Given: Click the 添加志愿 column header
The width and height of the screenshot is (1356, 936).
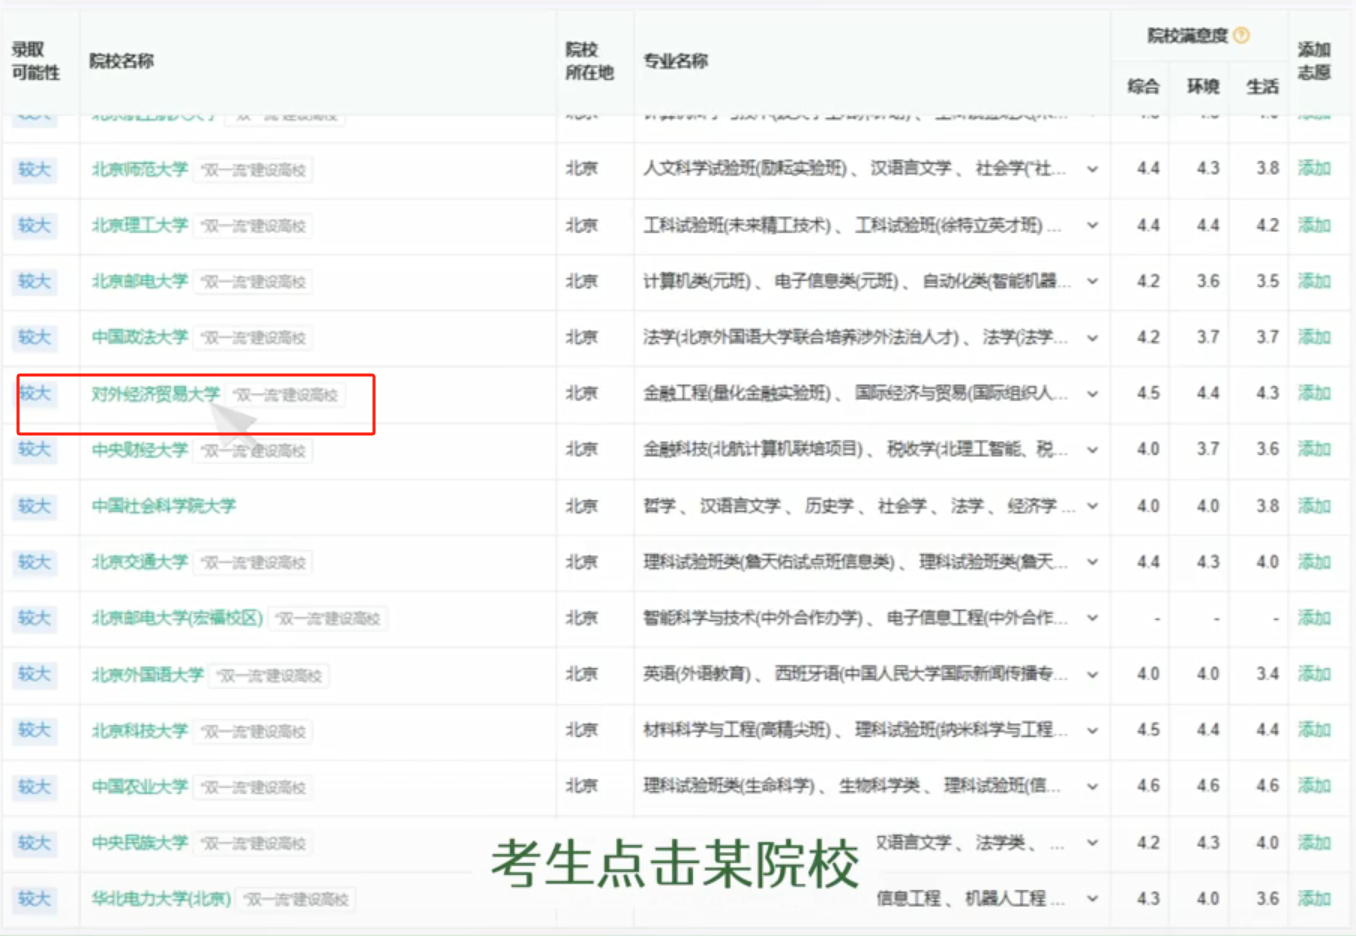Looking at the screenshot, I should coord(1314,61).
